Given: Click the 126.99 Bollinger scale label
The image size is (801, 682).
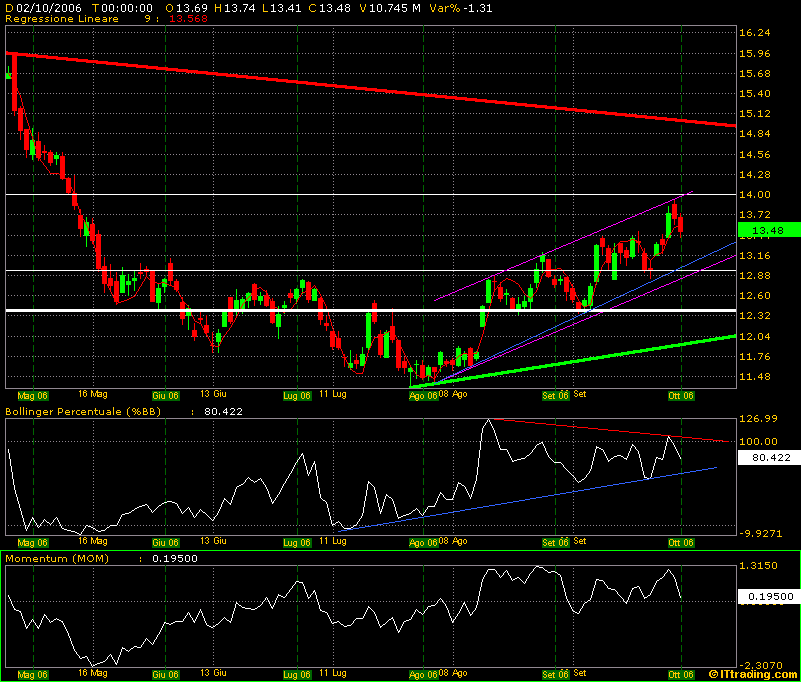Looking at the screenshot, I should tap(755, 419).
